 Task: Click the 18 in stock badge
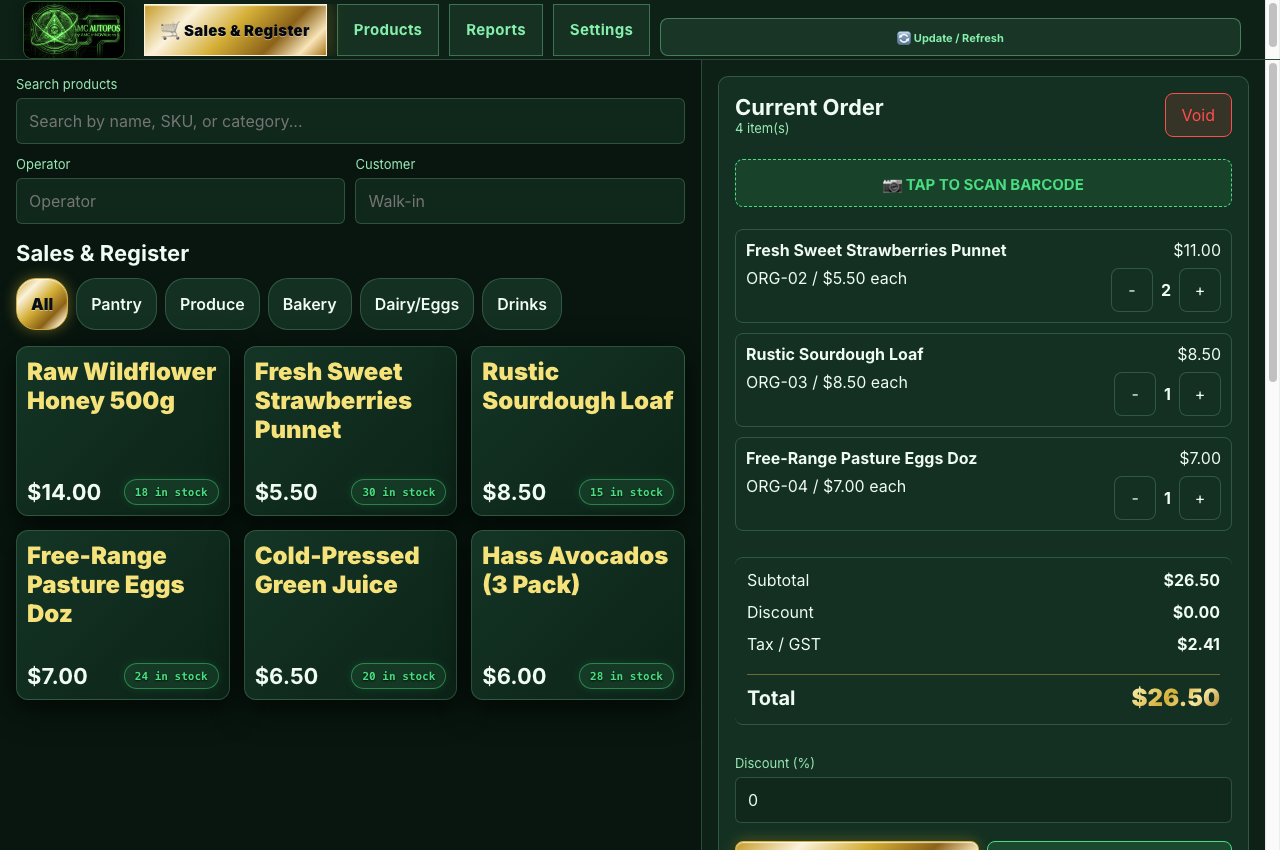(171, 492)
